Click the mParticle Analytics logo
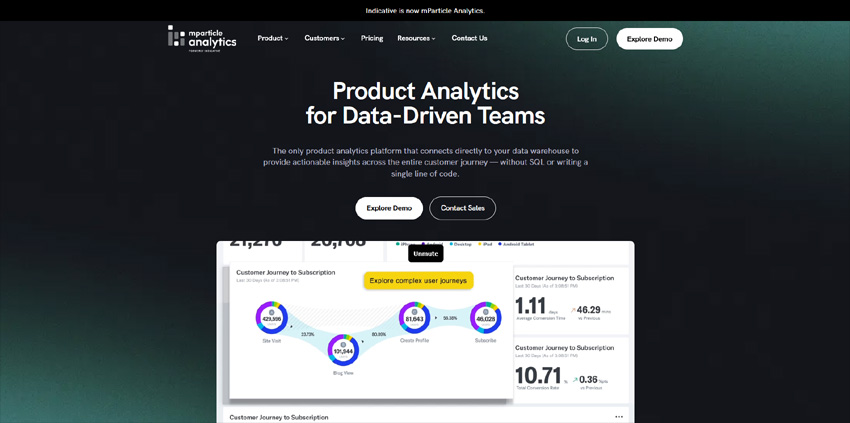Screen dimensions: 850x423 click(x=202, y=39)
